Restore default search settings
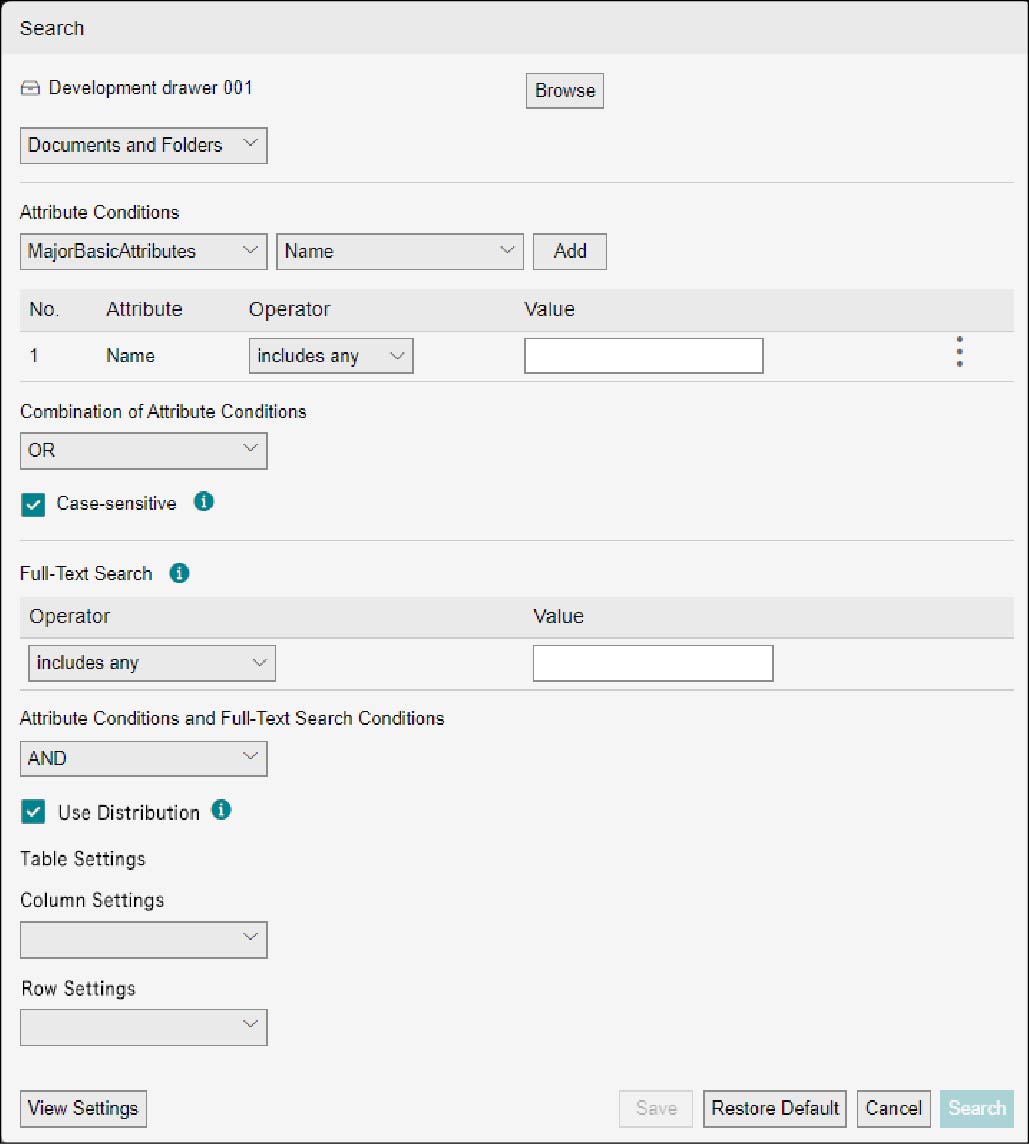Screen dimensions: 1029x1144 [774, 1108]
